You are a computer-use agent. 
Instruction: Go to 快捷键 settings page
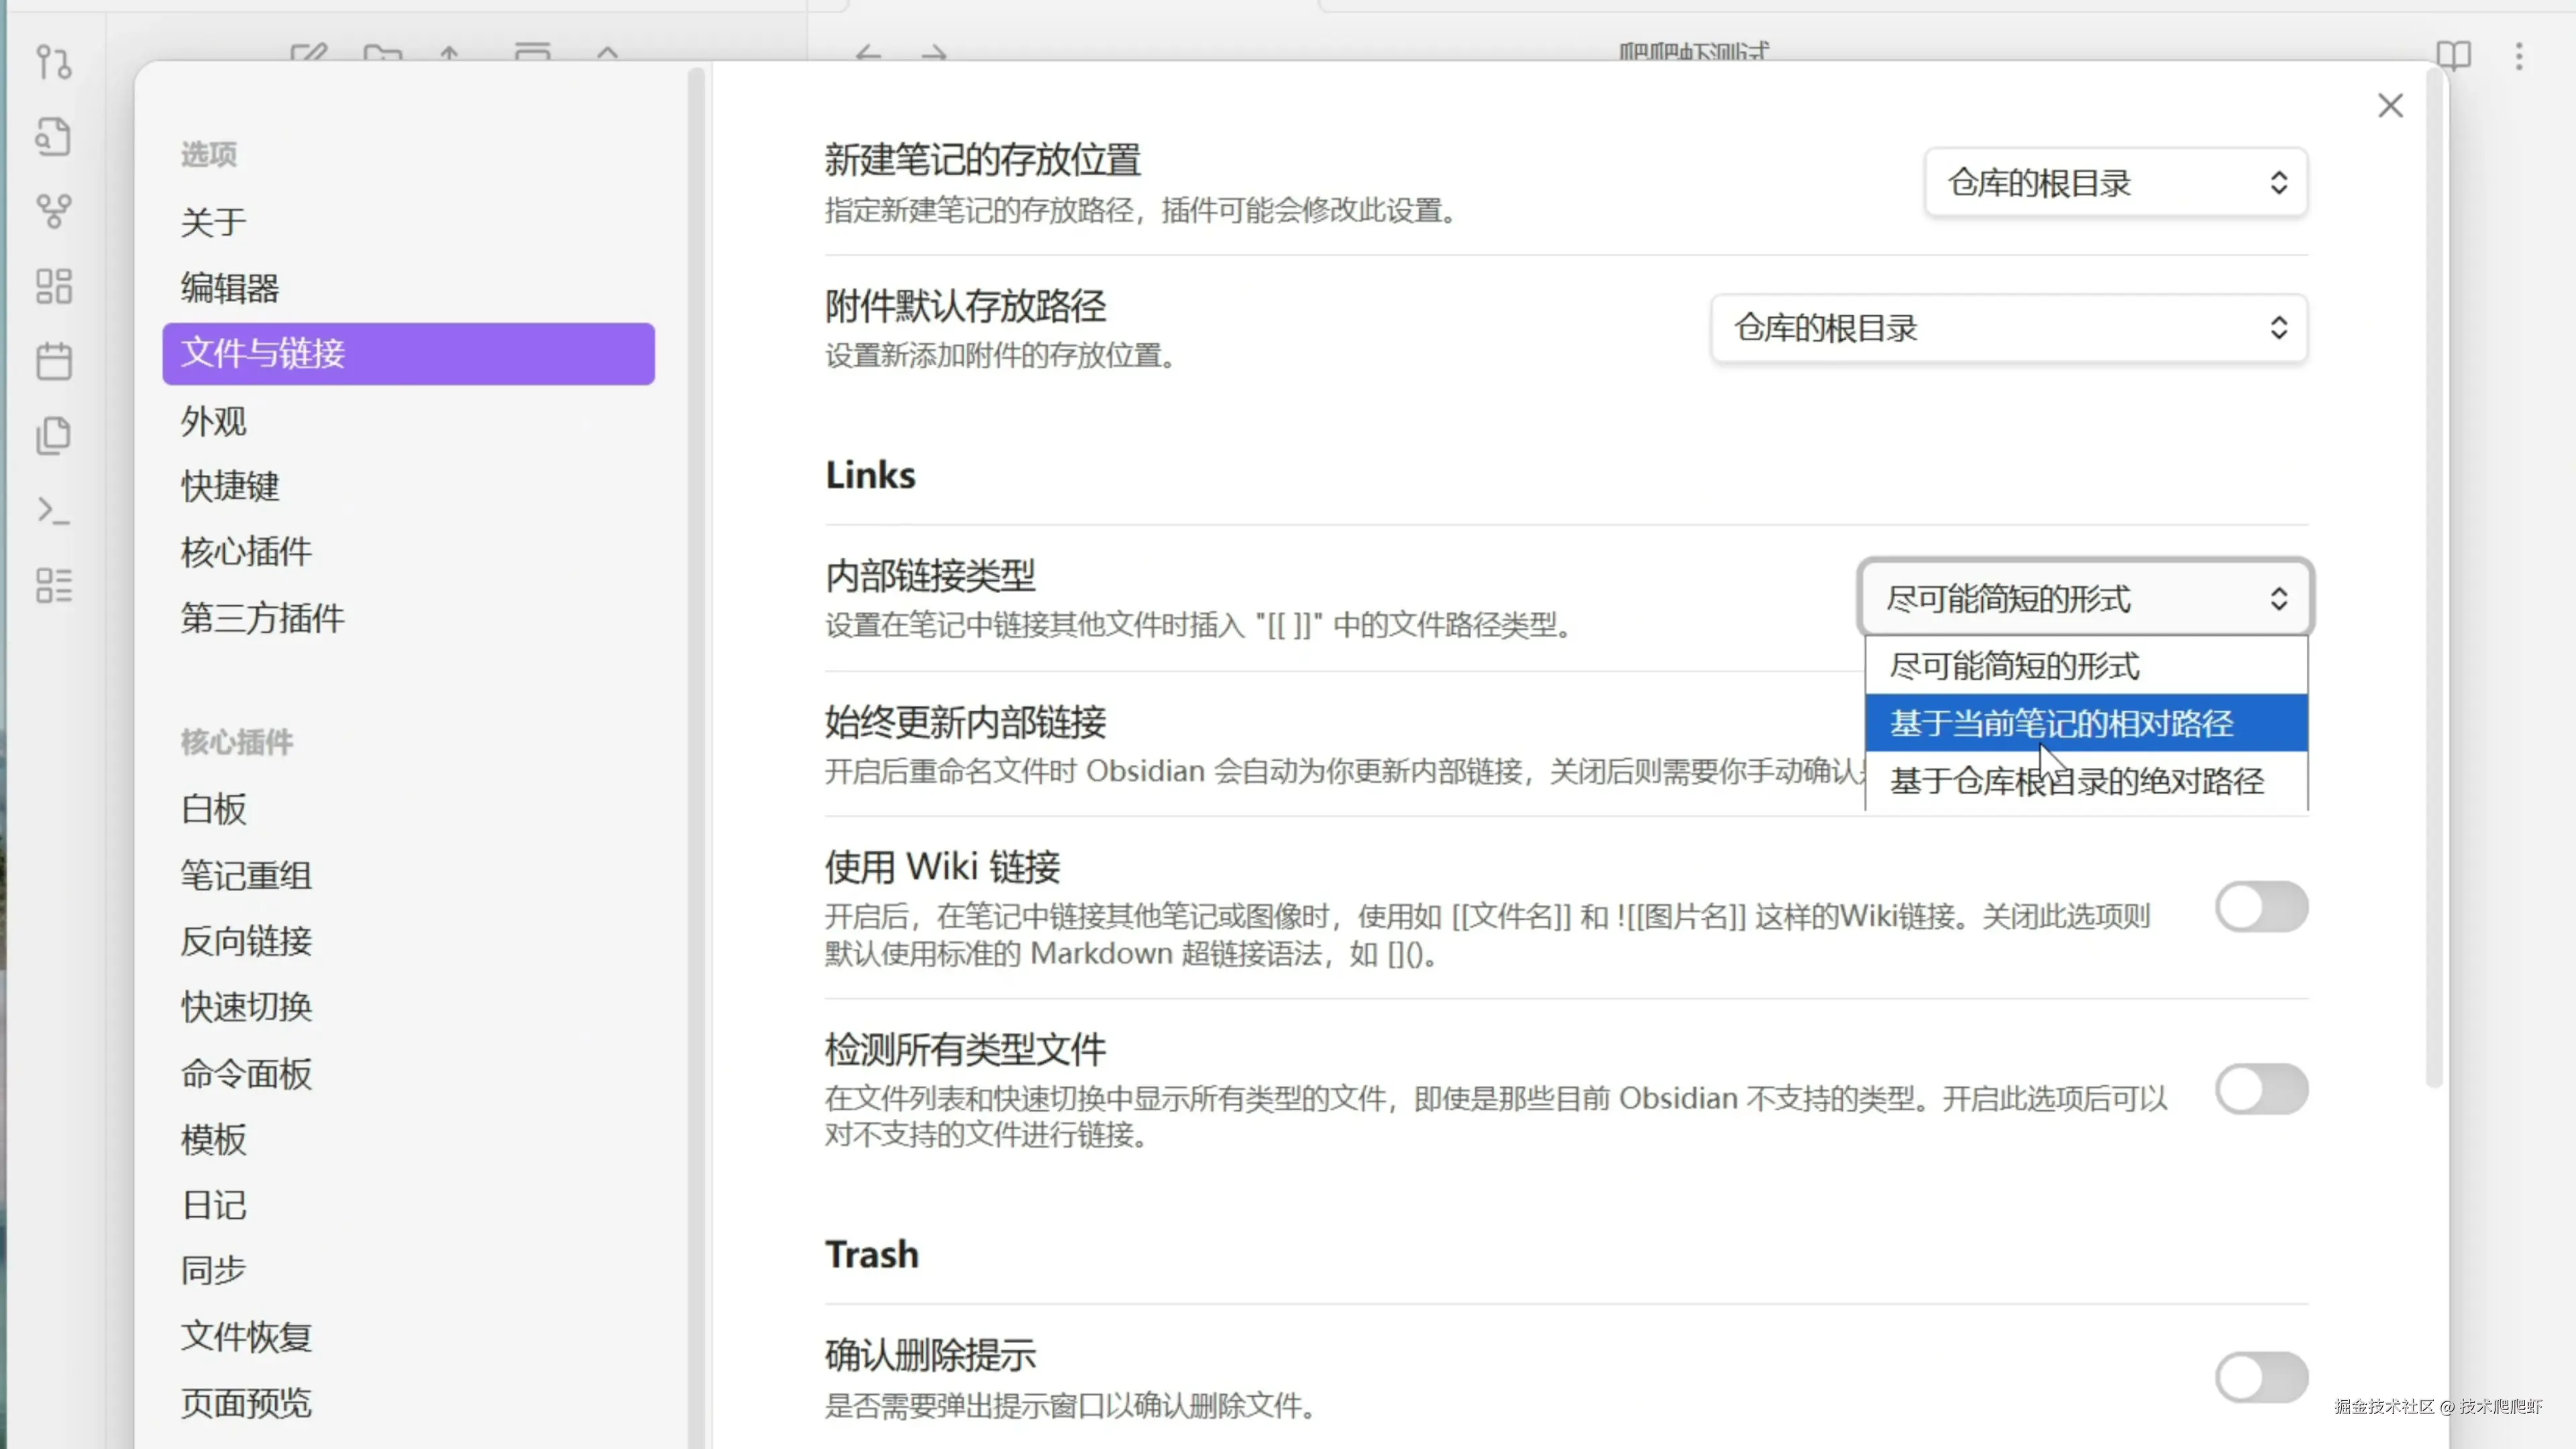230,486
